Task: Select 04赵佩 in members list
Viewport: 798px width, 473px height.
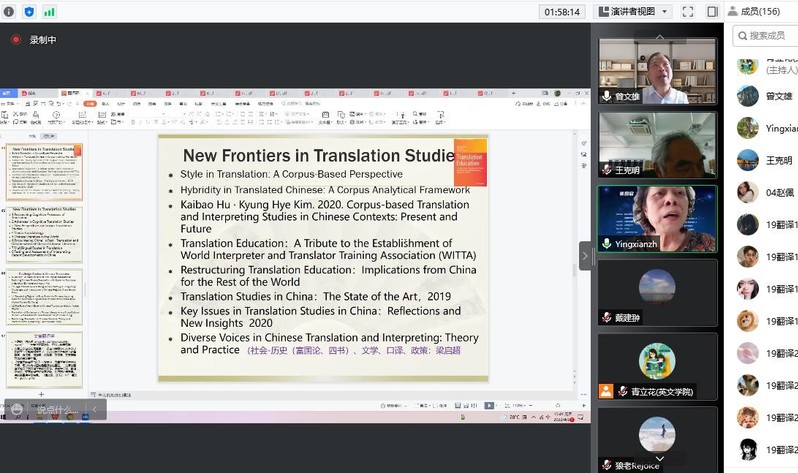Action: point(766,192)
